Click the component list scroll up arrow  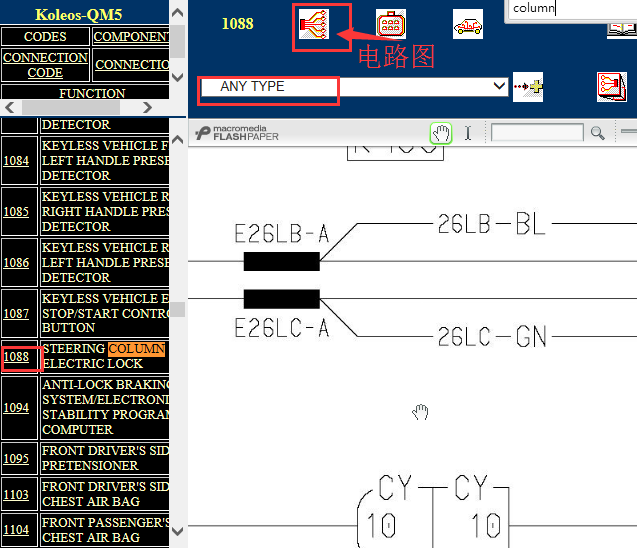coord(178,140)
